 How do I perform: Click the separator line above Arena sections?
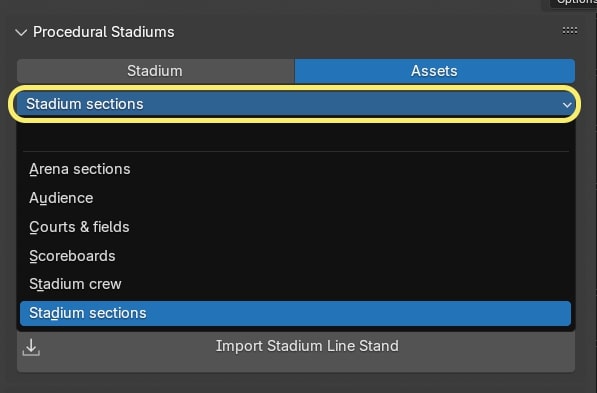(x=295, y=152)
